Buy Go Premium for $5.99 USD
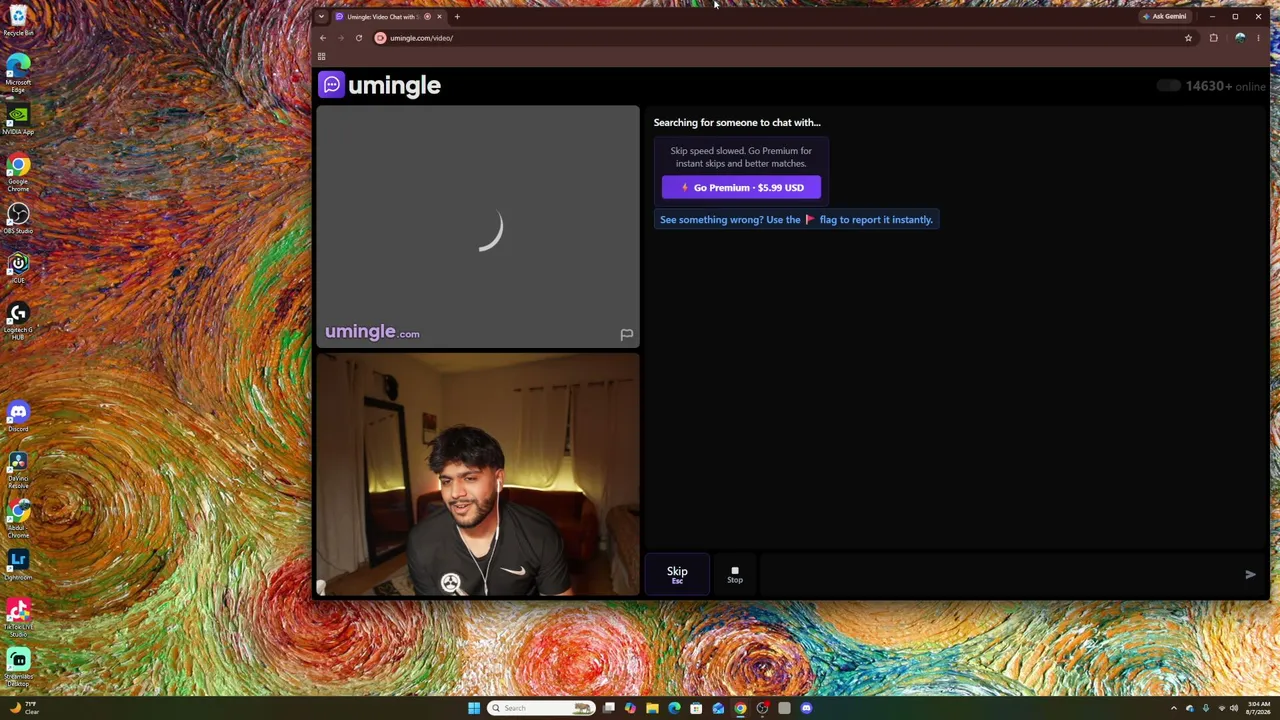This screenshot has width=1280, height=720. pos(741,188)
